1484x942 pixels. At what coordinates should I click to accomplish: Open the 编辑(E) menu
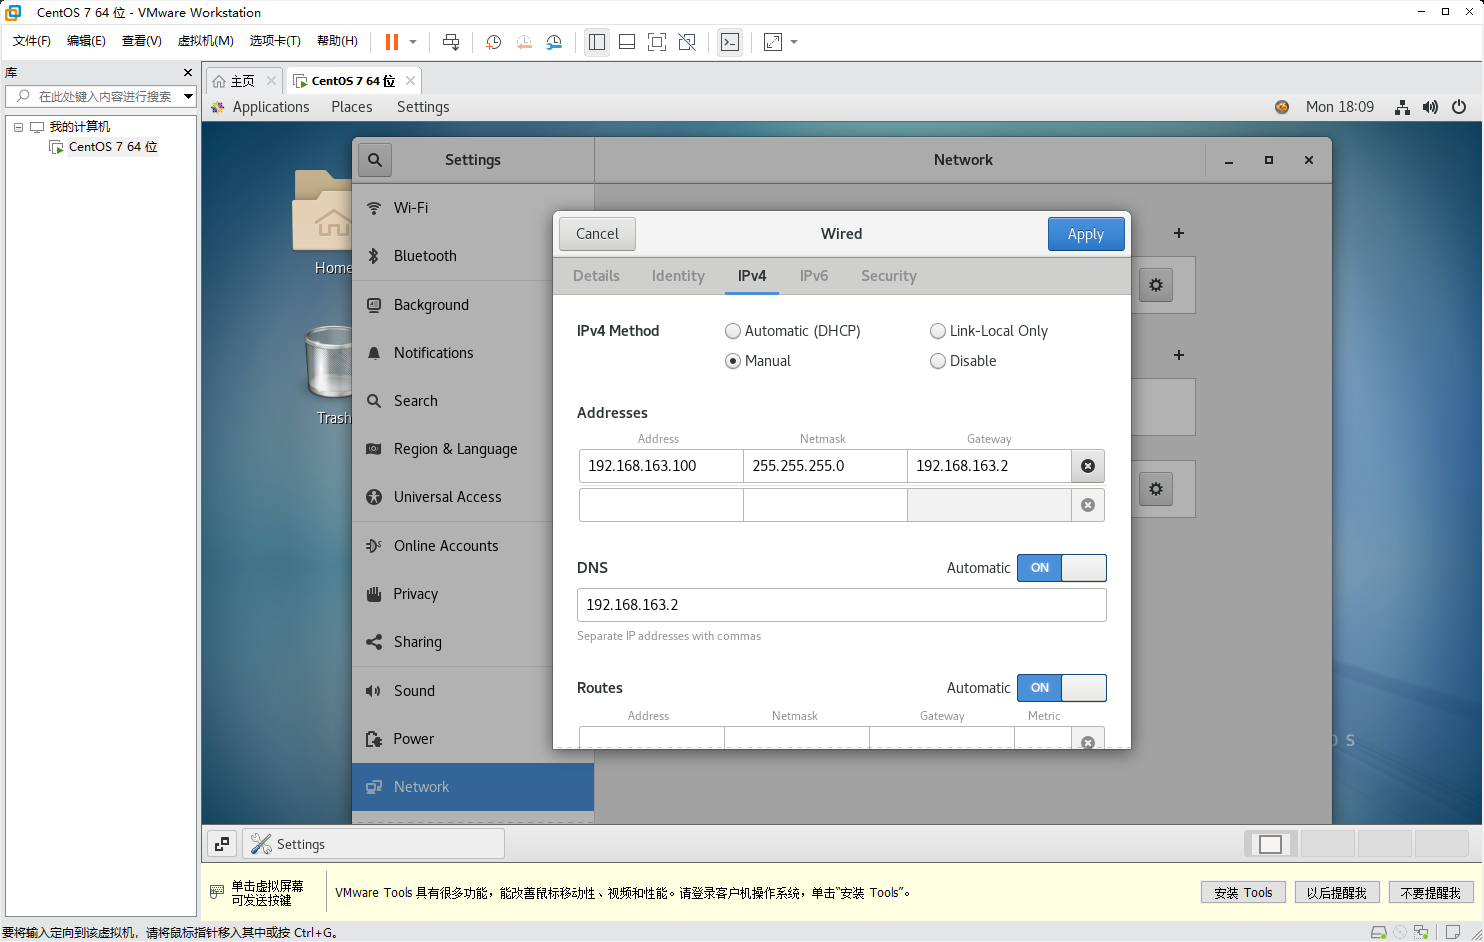coord(86,41)
